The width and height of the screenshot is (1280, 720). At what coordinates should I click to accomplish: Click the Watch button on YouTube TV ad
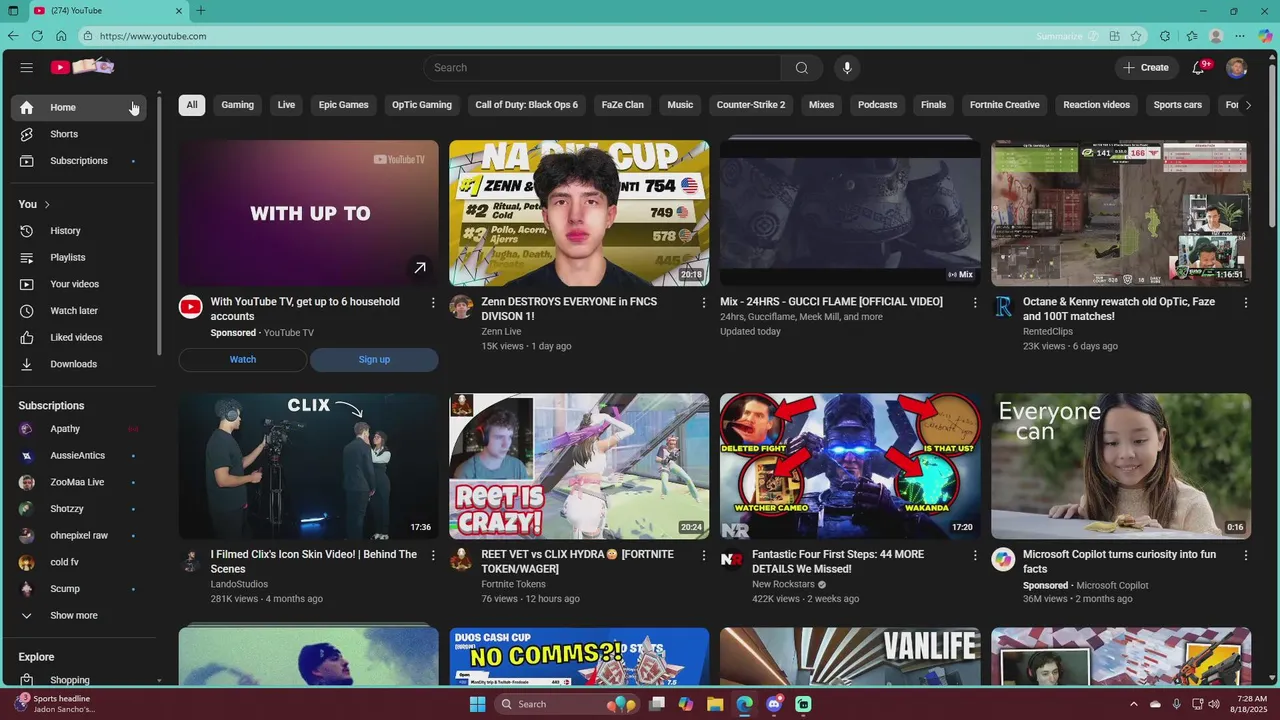tap(243, 360)
